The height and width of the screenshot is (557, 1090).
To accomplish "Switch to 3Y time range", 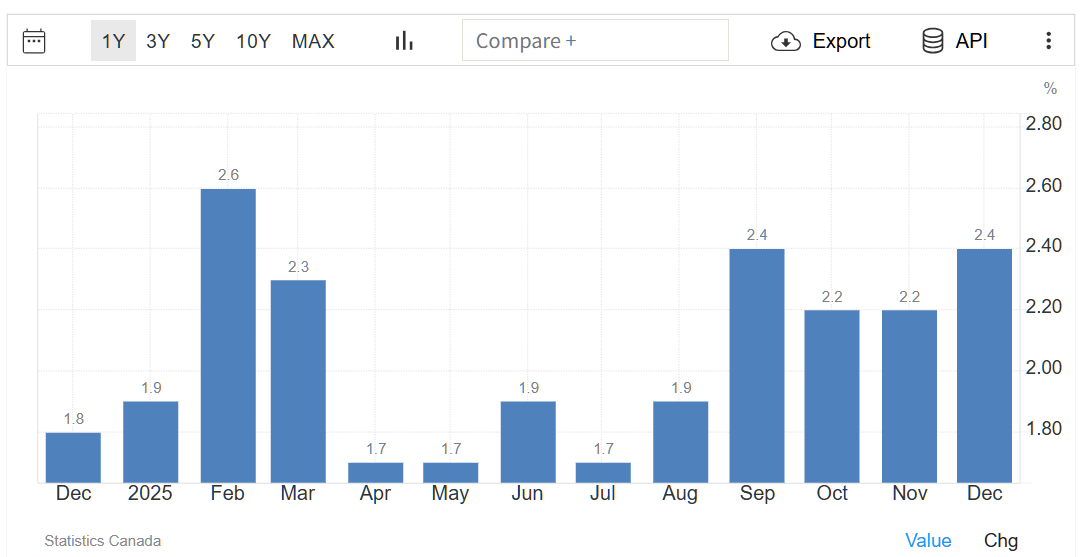I will [158, 41].
